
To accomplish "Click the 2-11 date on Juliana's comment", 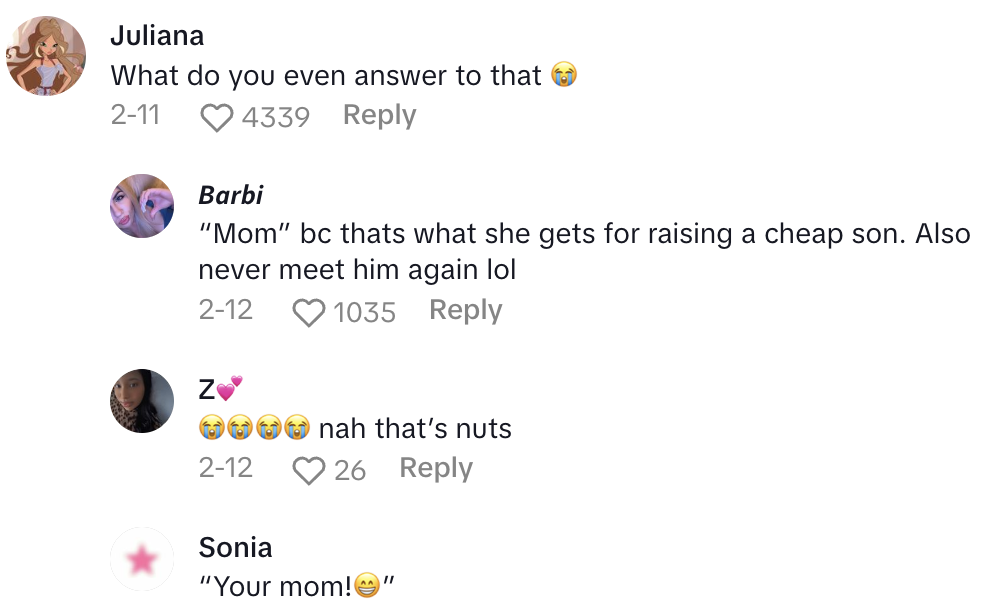I will [x=135, y=116].
